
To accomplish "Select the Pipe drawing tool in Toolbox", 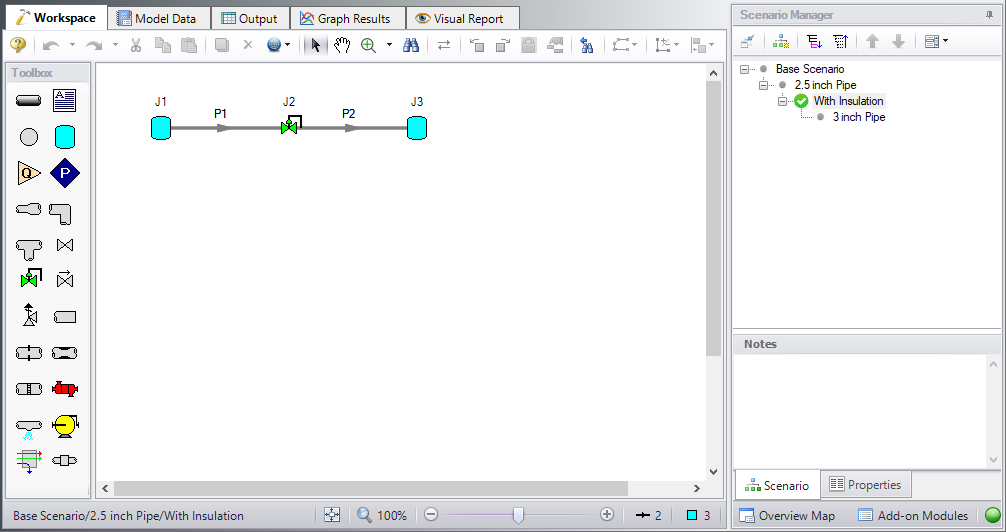I will click(29, 100).
